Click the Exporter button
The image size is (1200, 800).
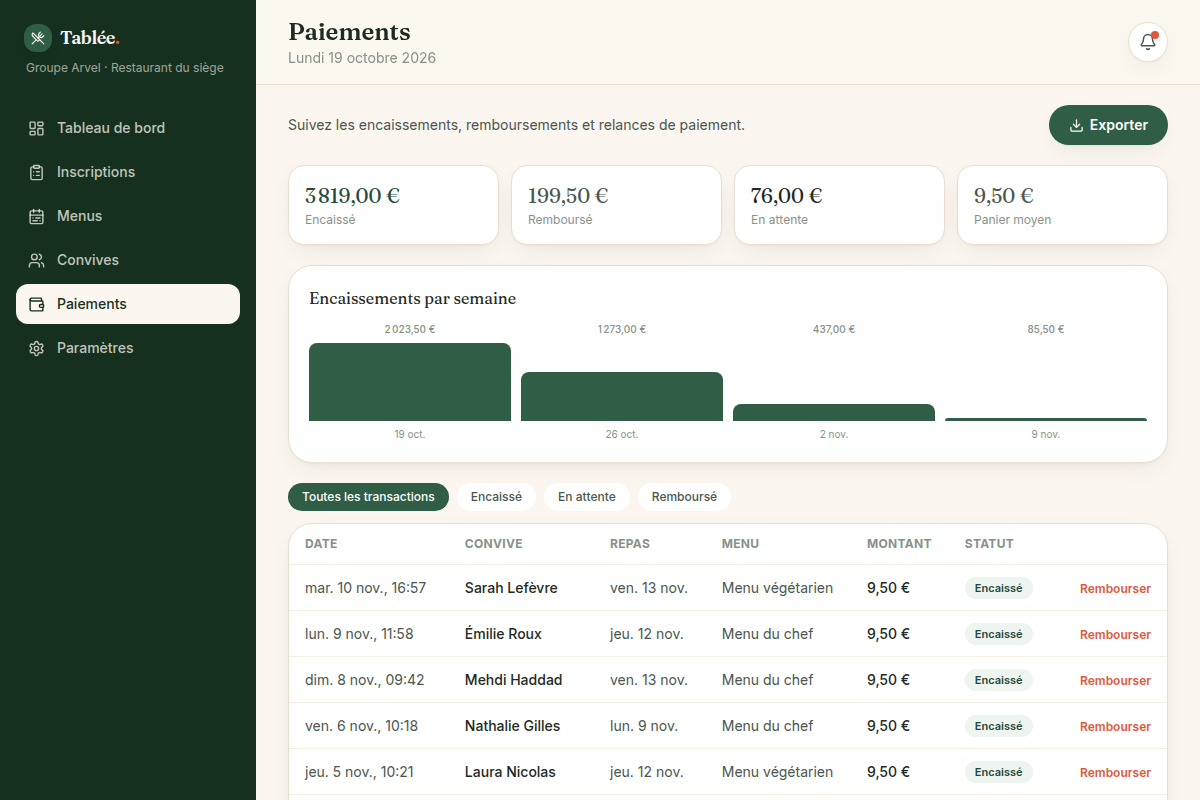coord(1108,125)
